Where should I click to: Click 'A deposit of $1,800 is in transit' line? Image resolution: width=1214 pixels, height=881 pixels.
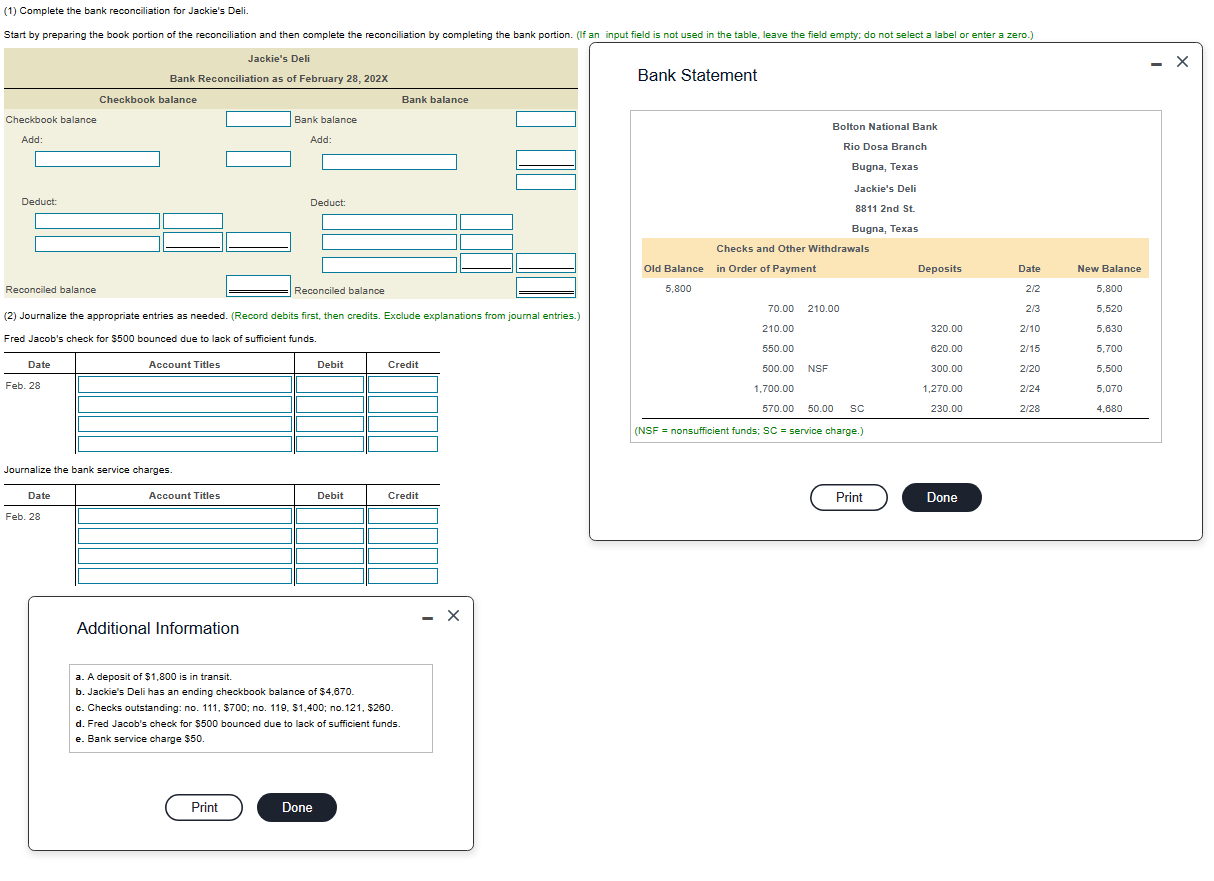pos(154,677)
